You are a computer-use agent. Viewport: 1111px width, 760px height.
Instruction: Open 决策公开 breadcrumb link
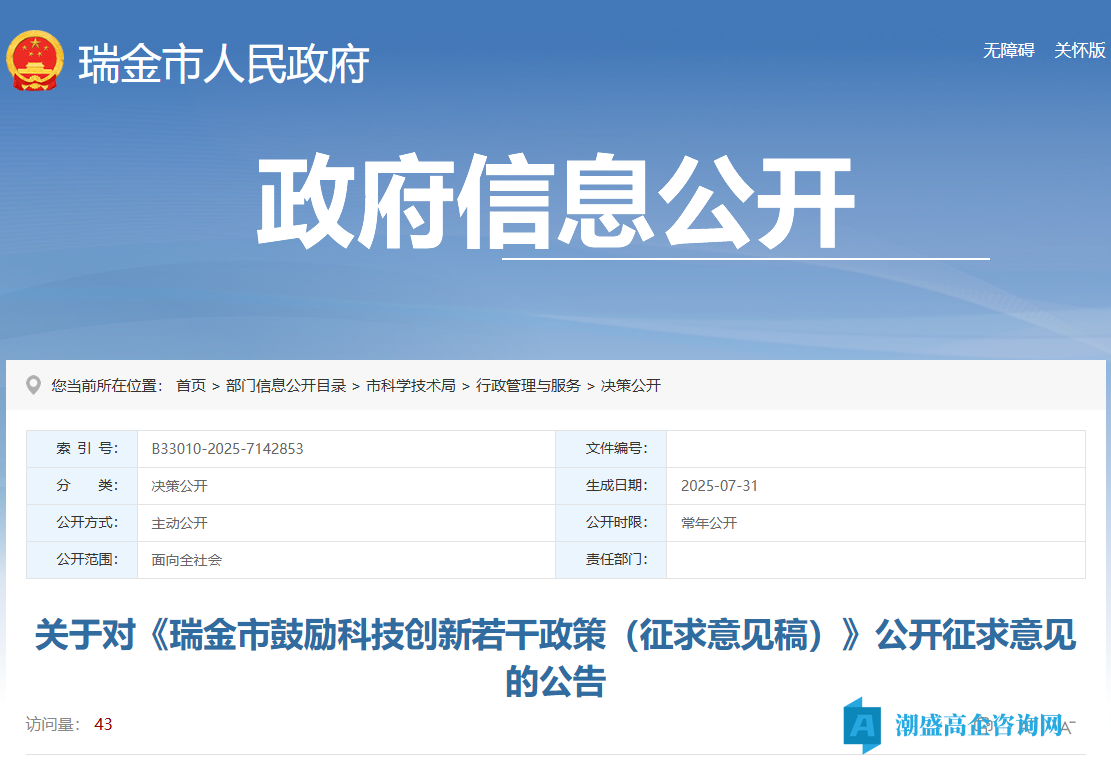click(x=631, y=385)
